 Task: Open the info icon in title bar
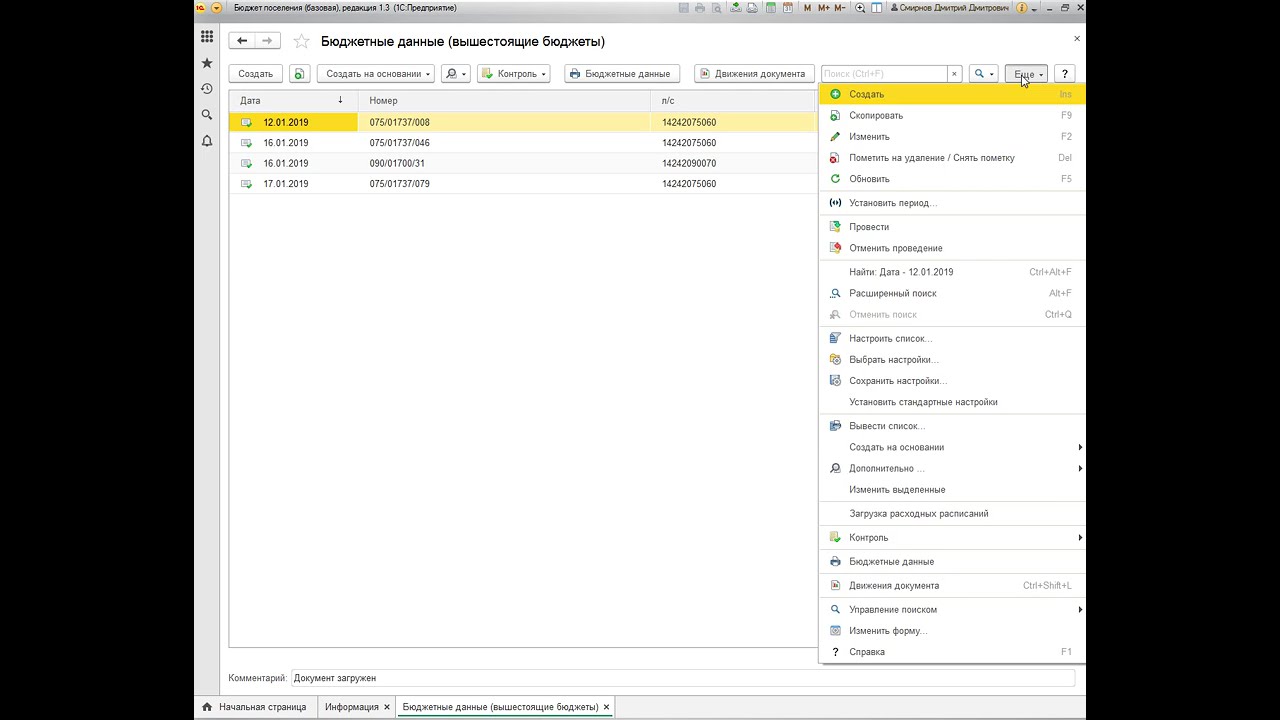(1022, 8)
